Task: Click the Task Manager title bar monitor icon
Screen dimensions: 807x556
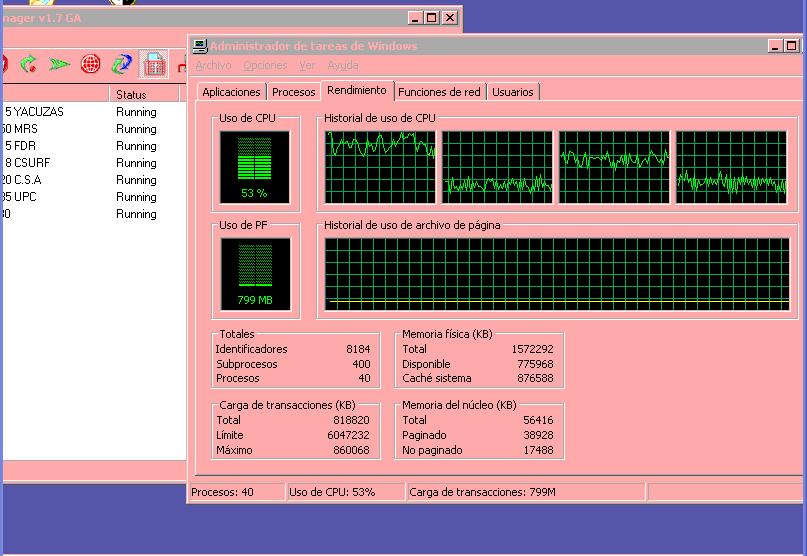Action: tap(200, 46)
